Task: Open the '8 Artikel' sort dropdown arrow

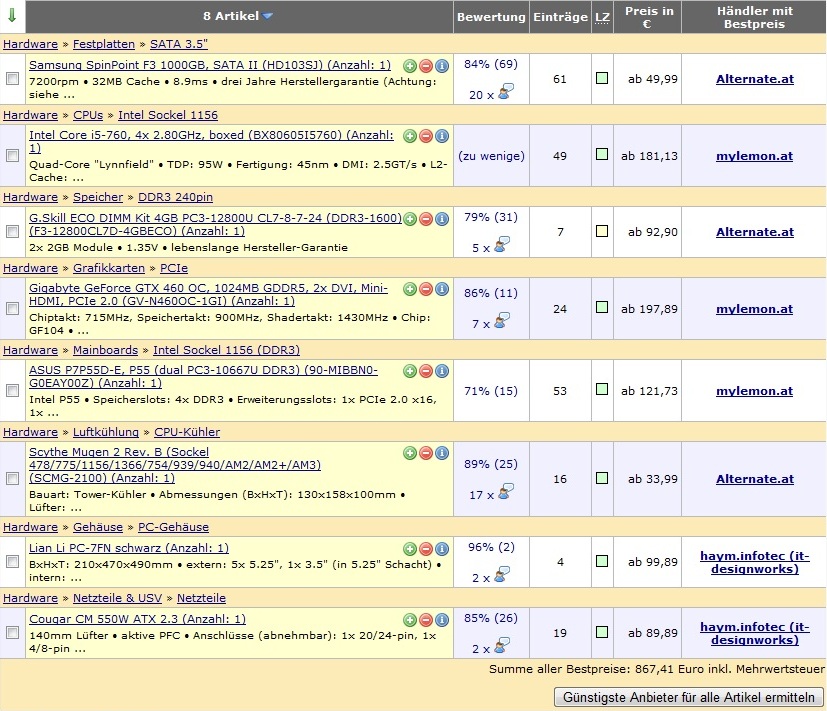Action: click(x=267, y=16)
